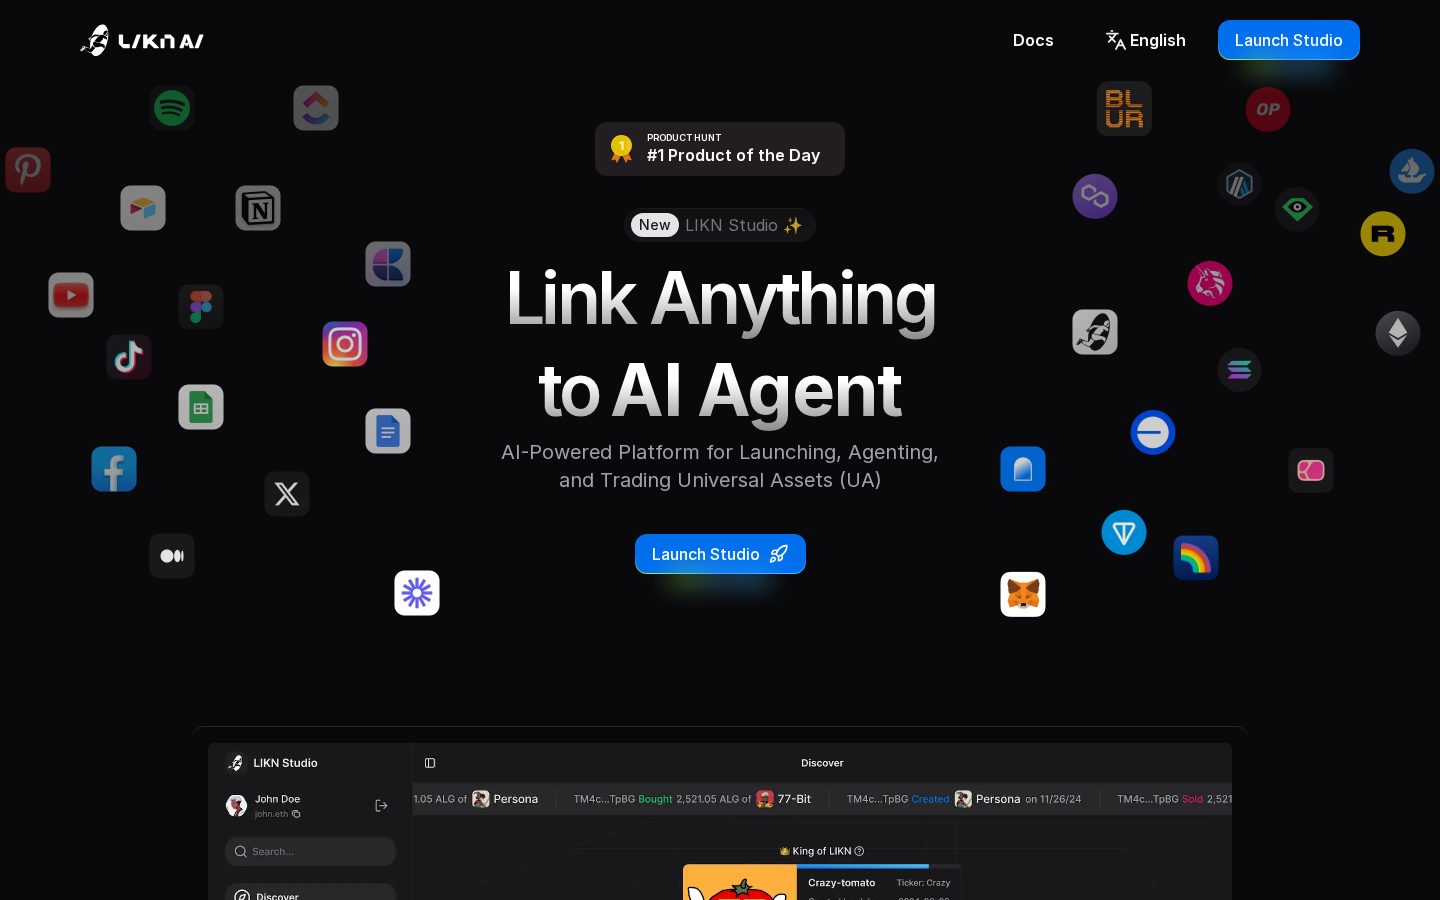This screenshot has height=900, width=1440.
Task: Click the YouTube icon
Action: click(x=71, y=295)
